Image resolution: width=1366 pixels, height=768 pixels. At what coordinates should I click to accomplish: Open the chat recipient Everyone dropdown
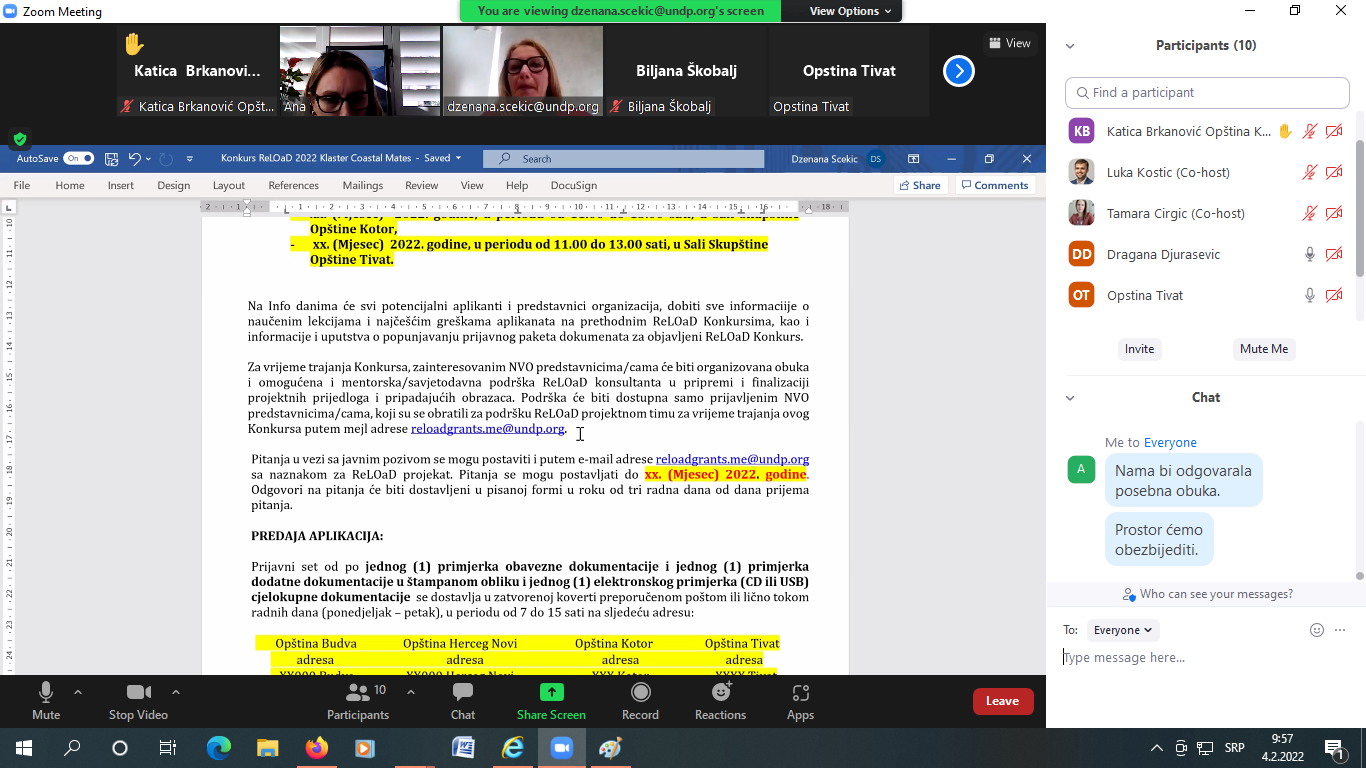[x=1123, y=630]
